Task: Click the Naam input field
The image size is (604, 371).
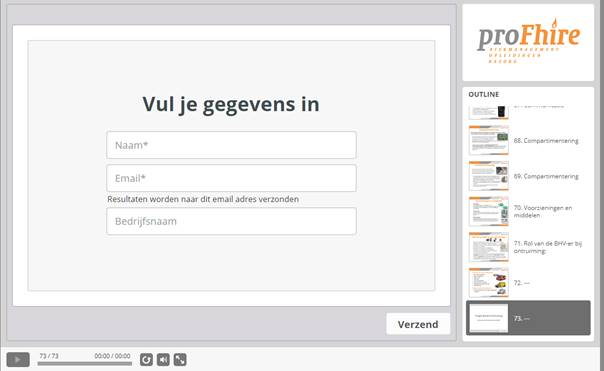Action: click(232, 145)
